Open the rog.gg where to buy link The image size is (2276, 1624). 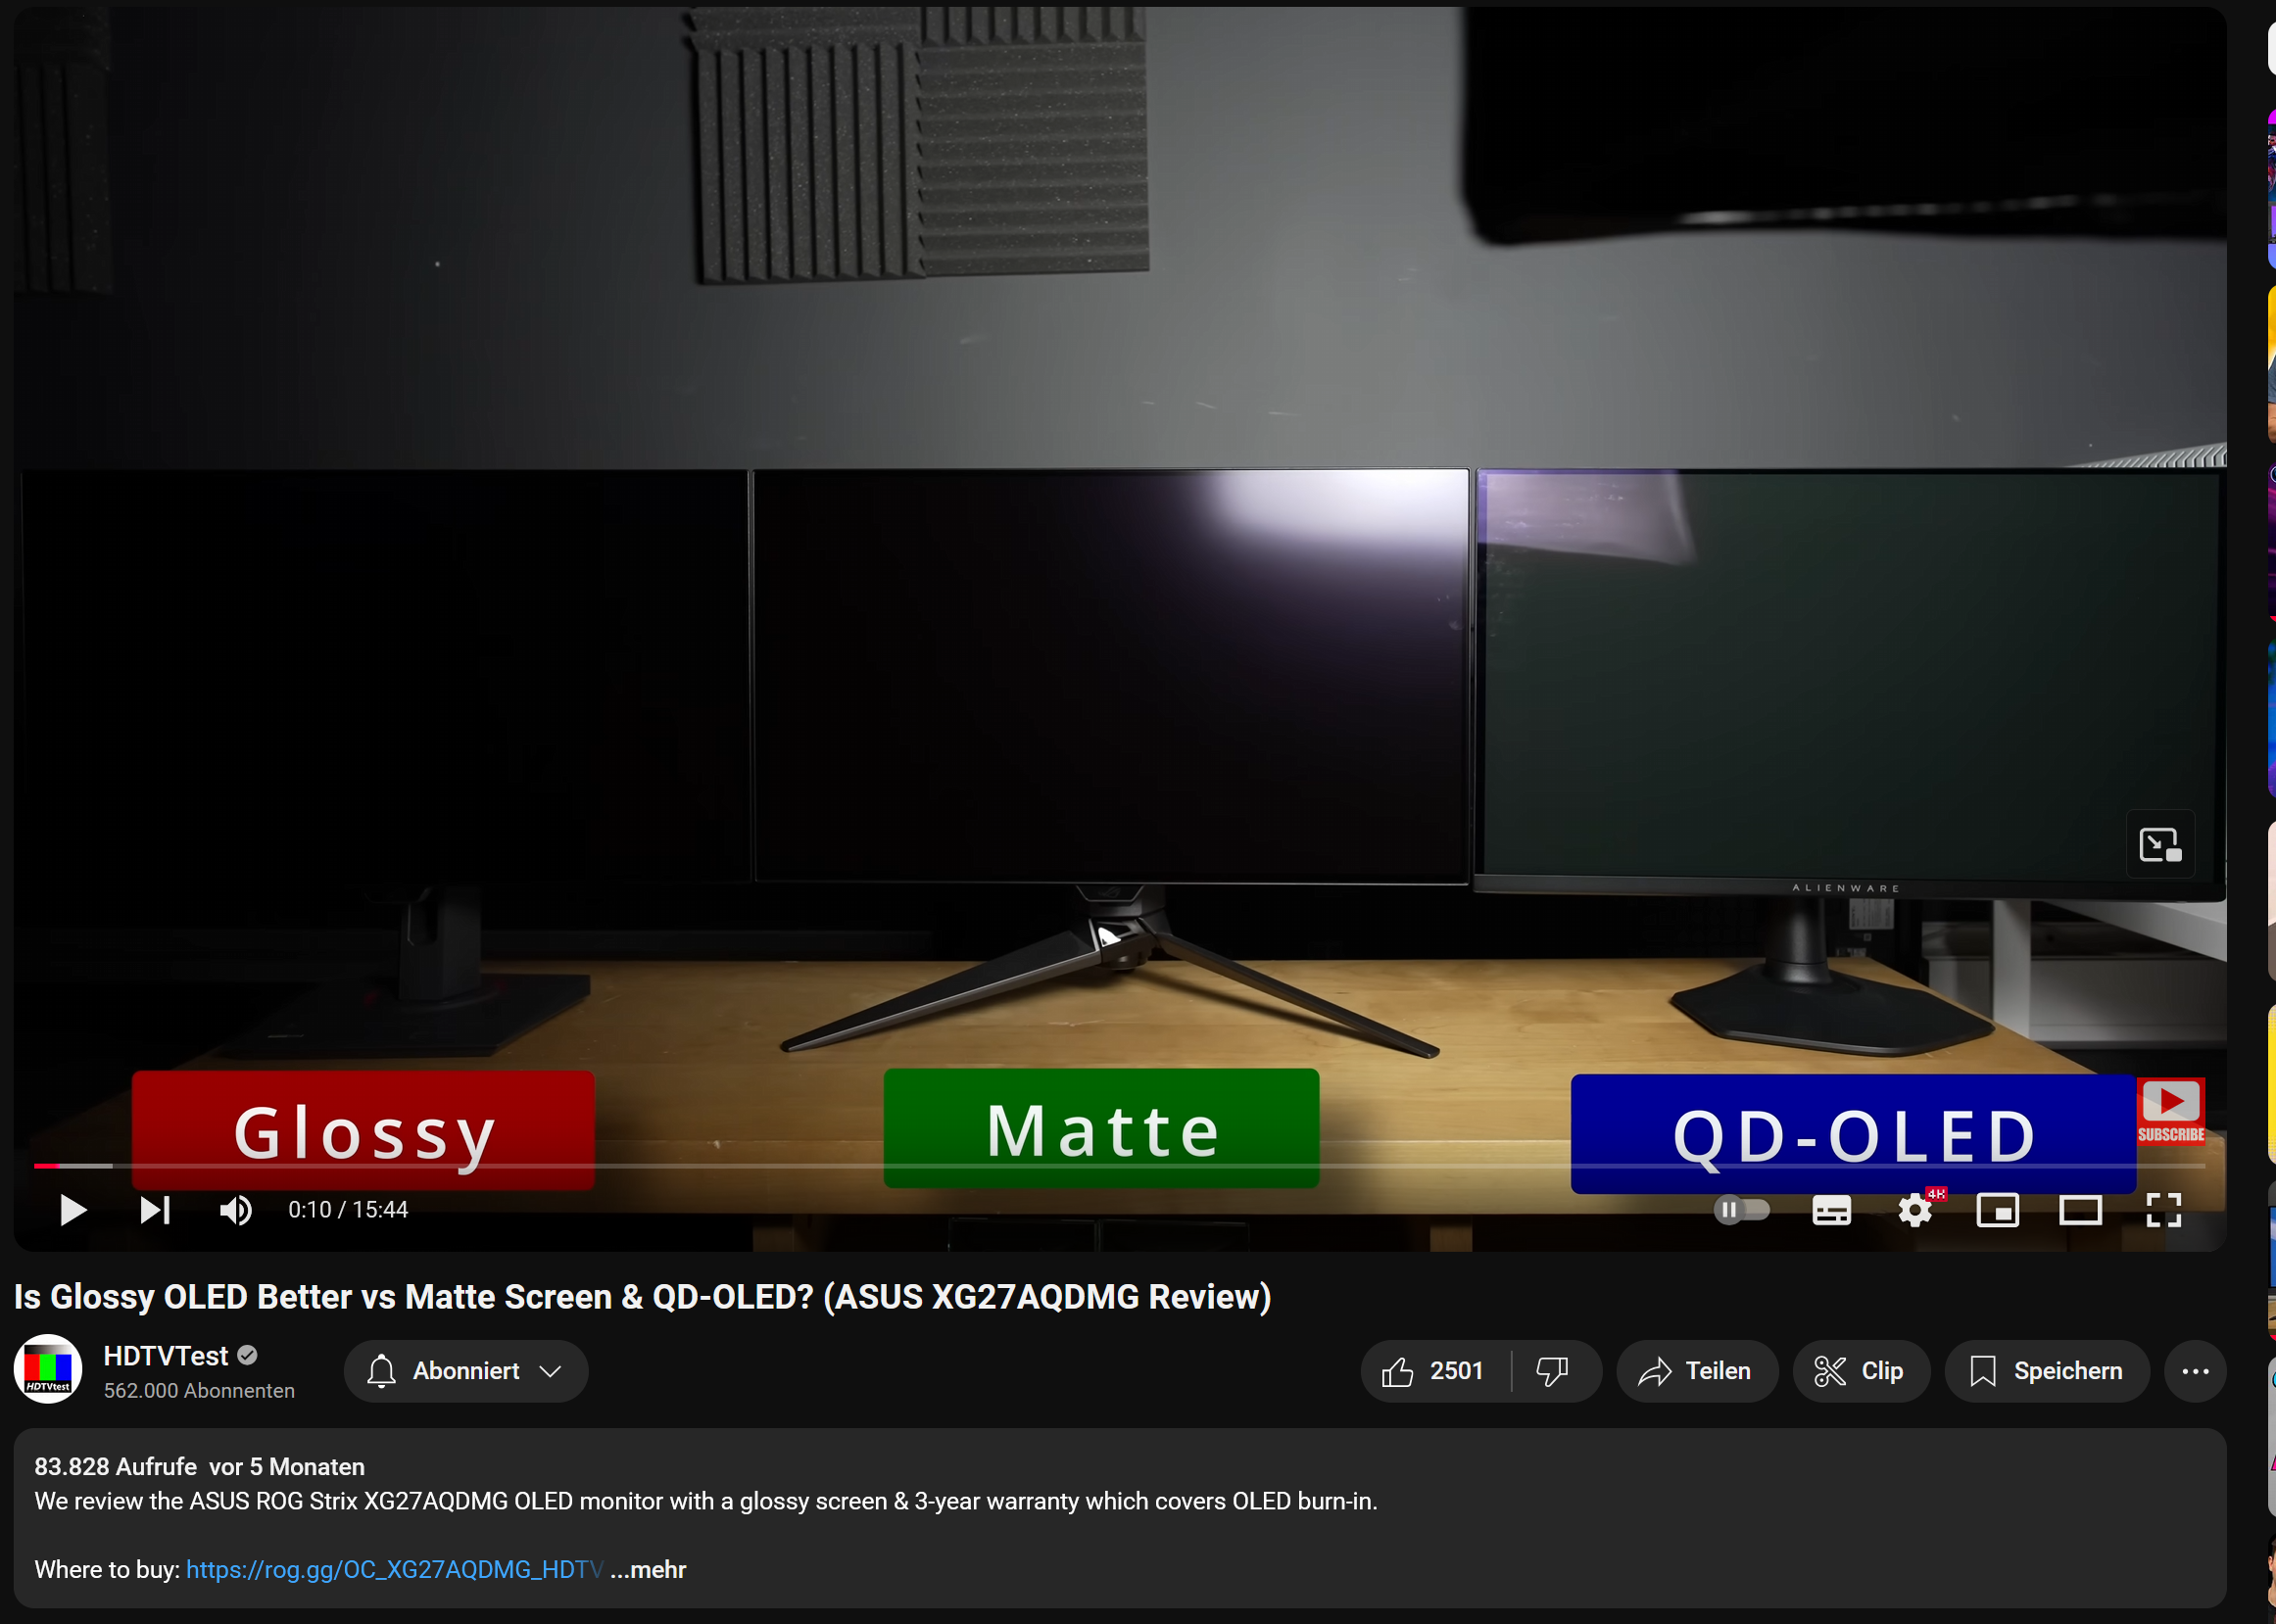[x=394, y=1569]
